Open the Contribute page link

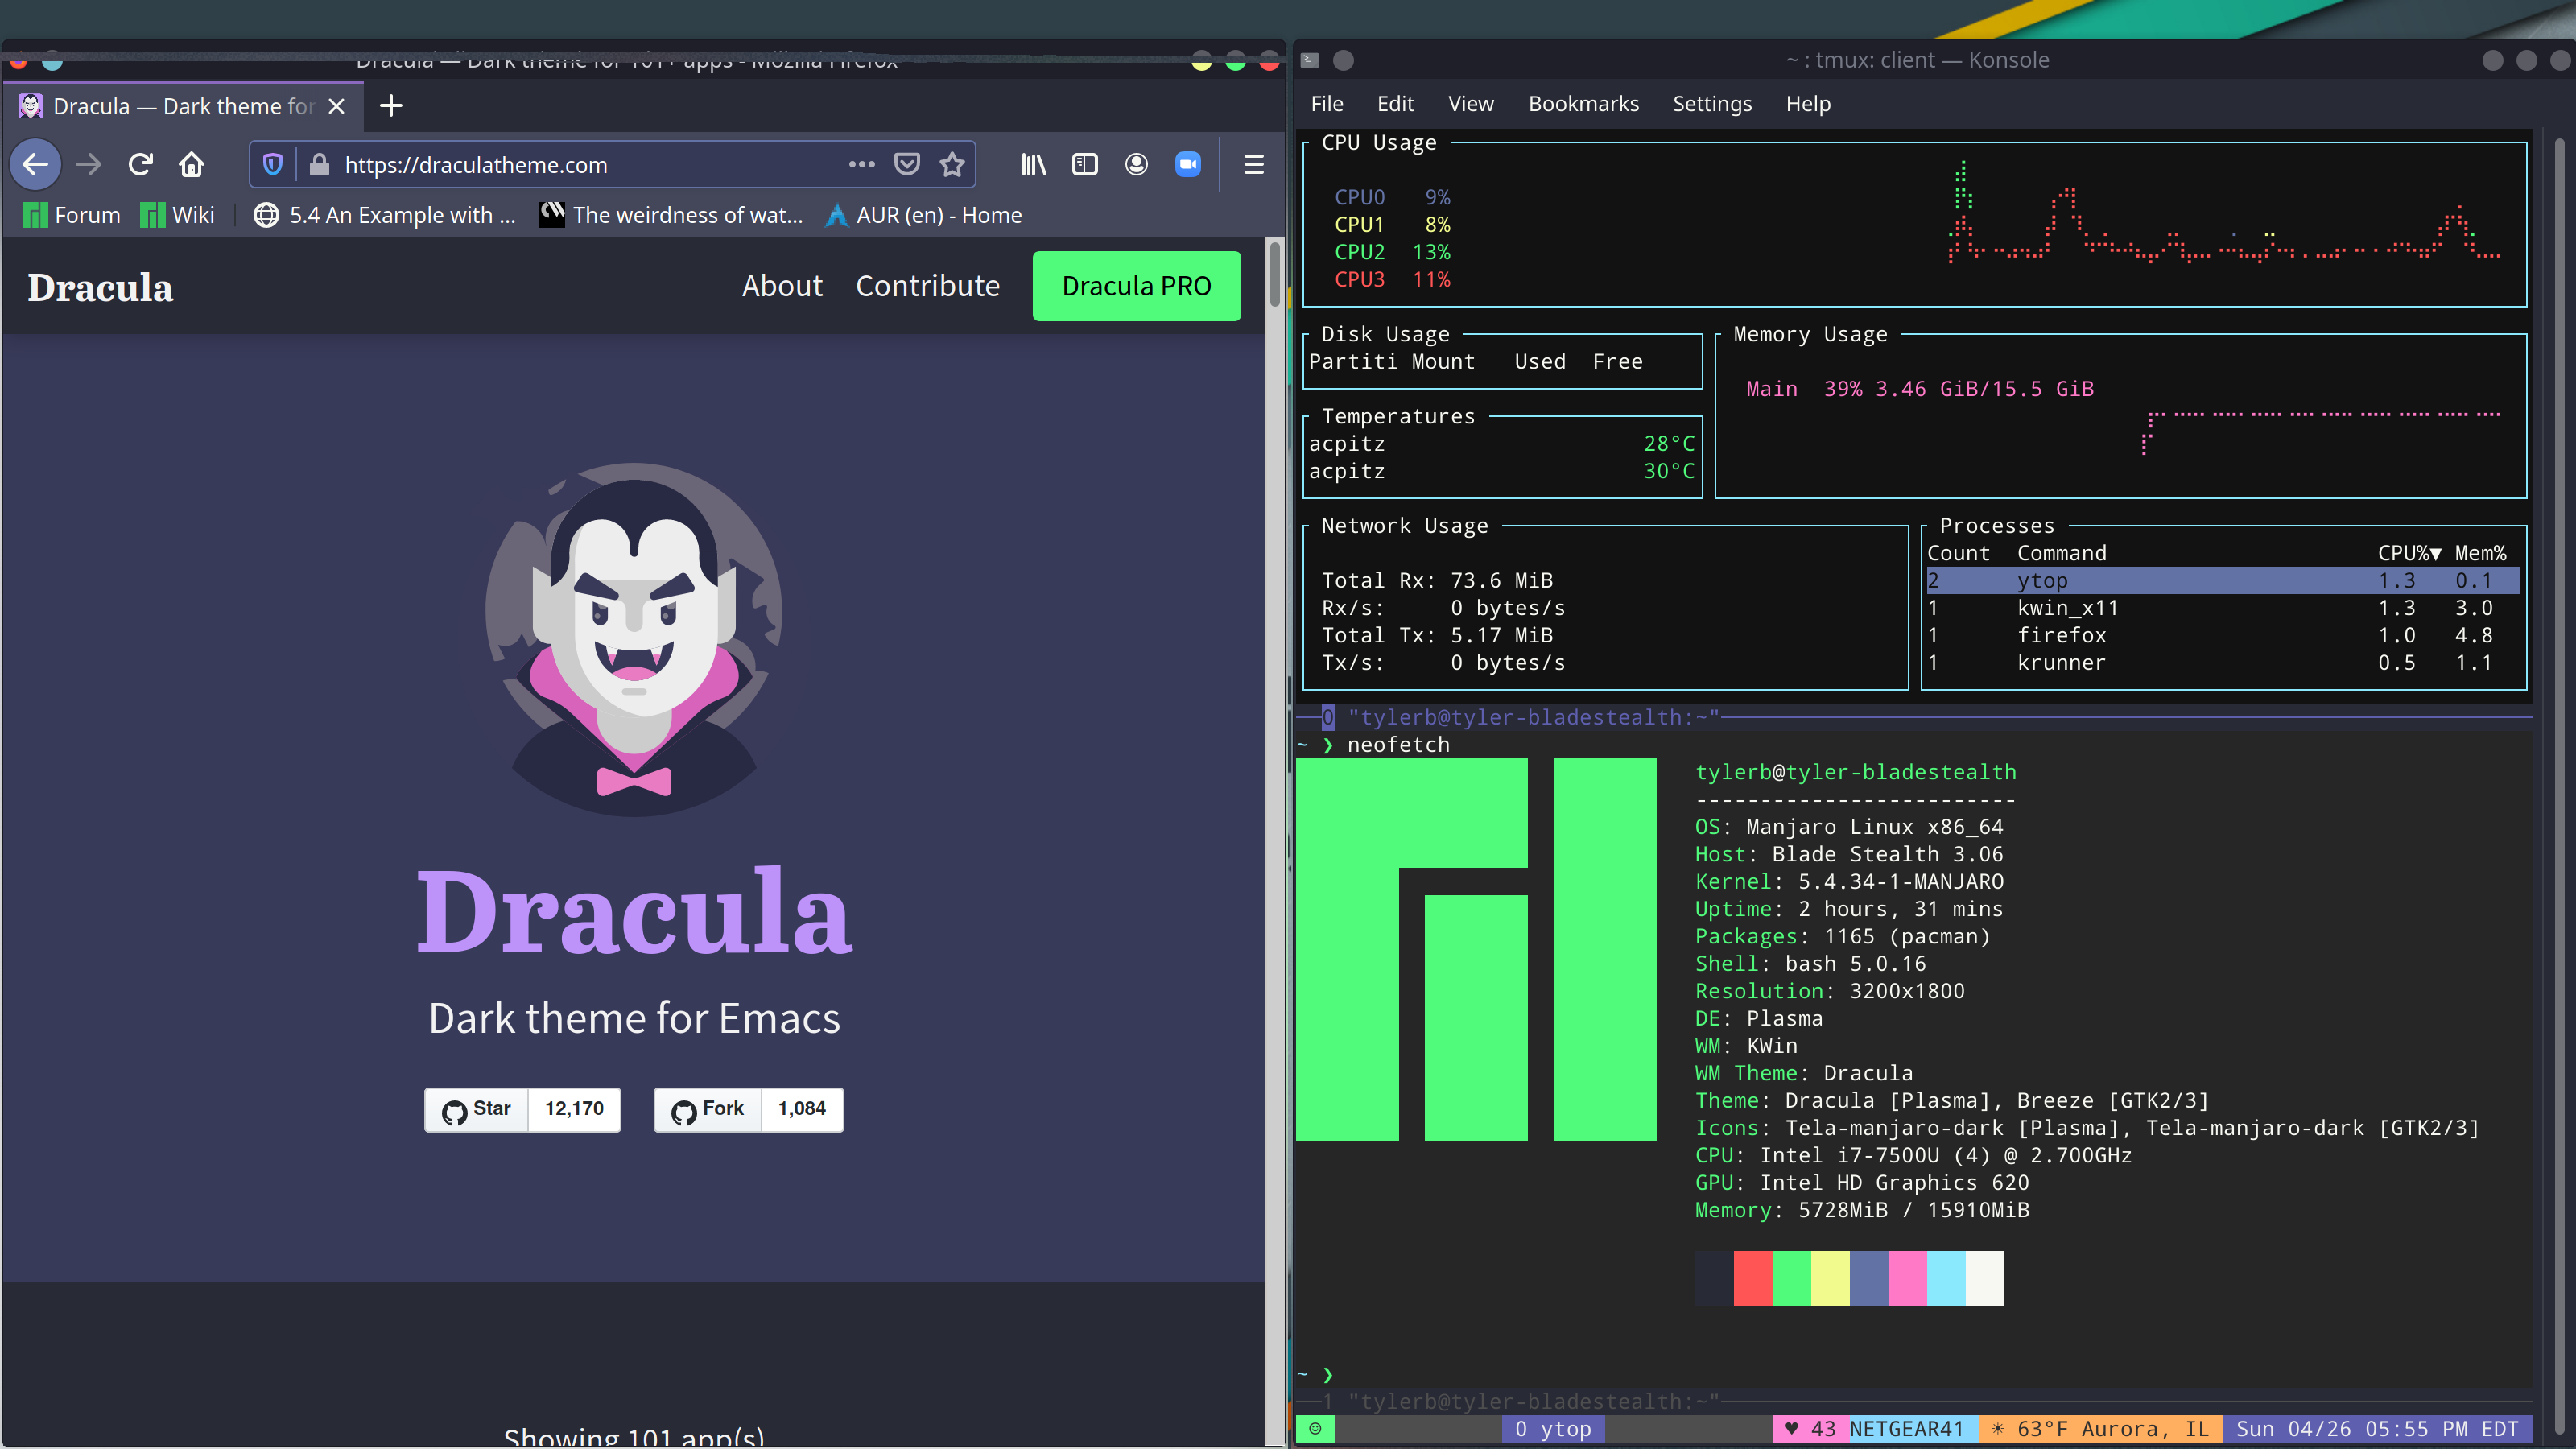click(927, 286)
